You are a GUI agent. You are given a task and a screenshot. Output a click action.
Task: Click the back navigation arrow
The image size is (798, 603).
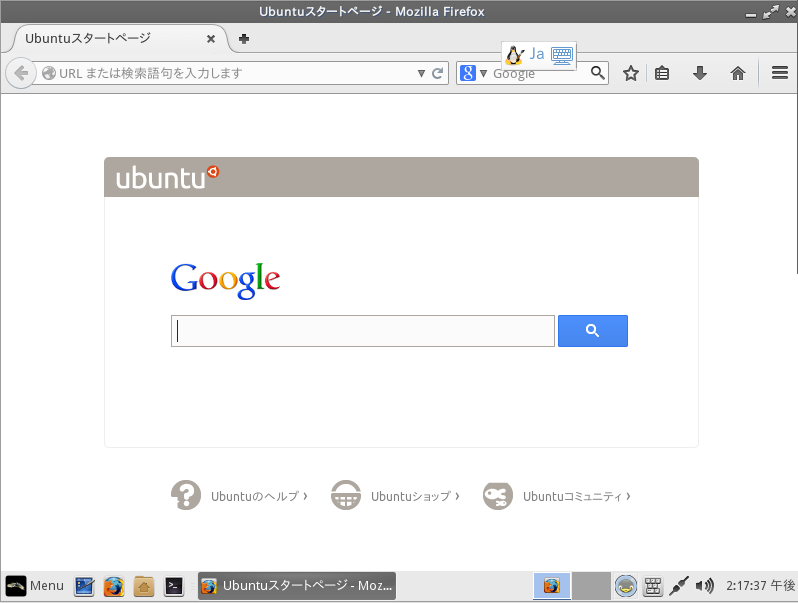click(21, 73)
